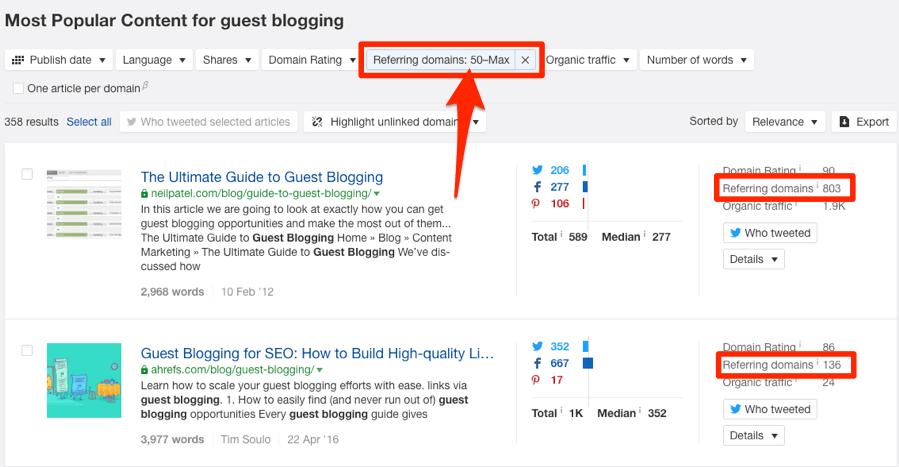Screen dimensions: 899x467
Task: Click the info icon next to Median 277
Action: [x=645, y=234]
